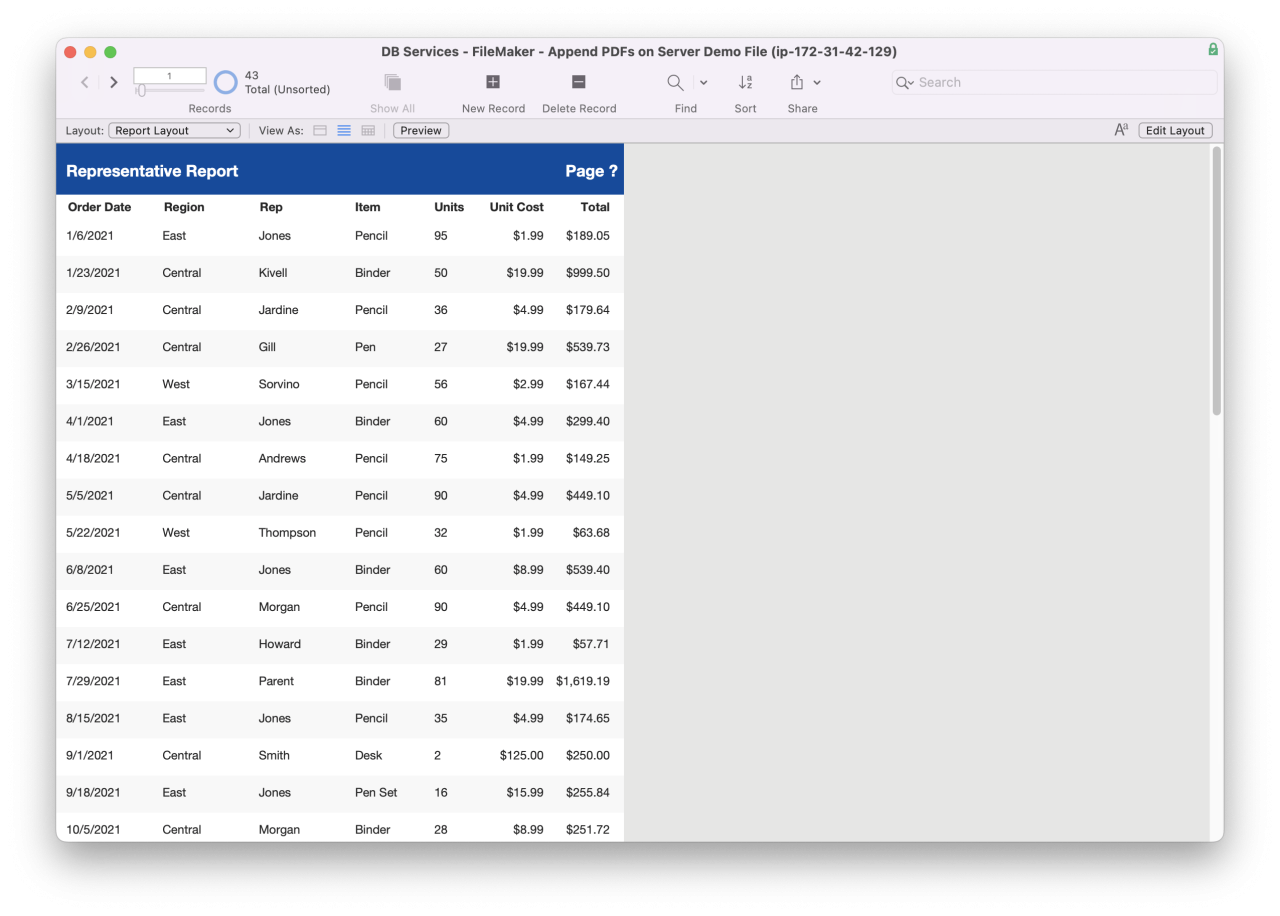Select the rep name Kivell
Image resolution: width=1280 pixels, height=916 pixels.
tap(273, 273)
